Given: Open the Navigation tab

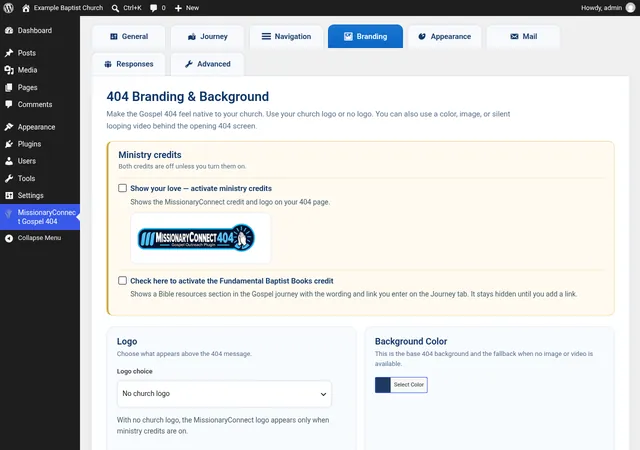Looking at the screenshot, I should [x=286, y=37].
